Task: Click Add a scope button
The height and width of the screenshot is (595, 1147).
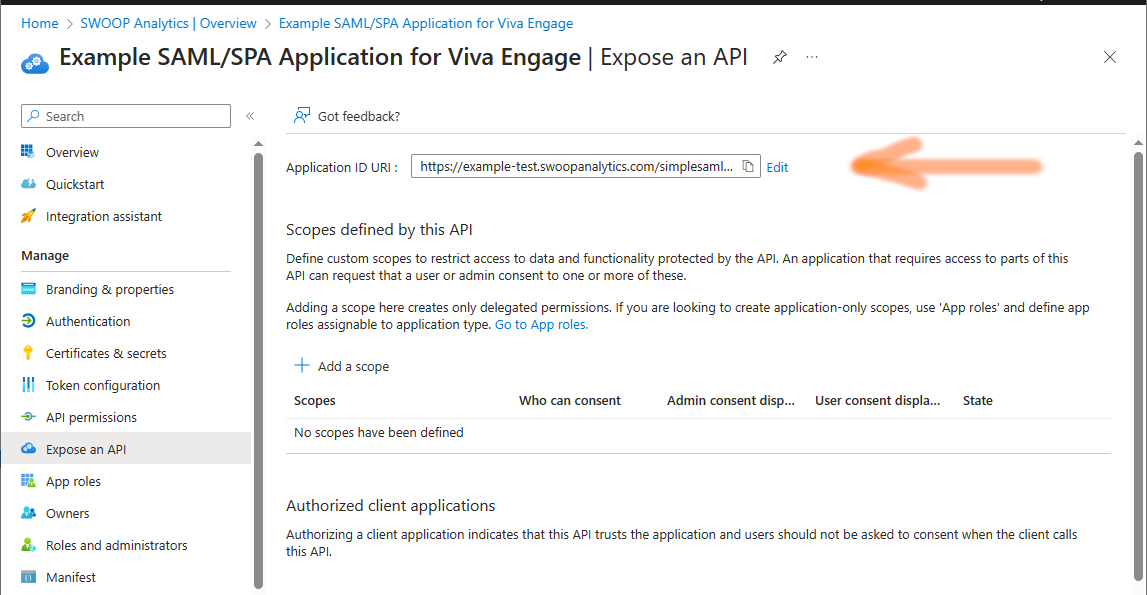Action: 342,366
